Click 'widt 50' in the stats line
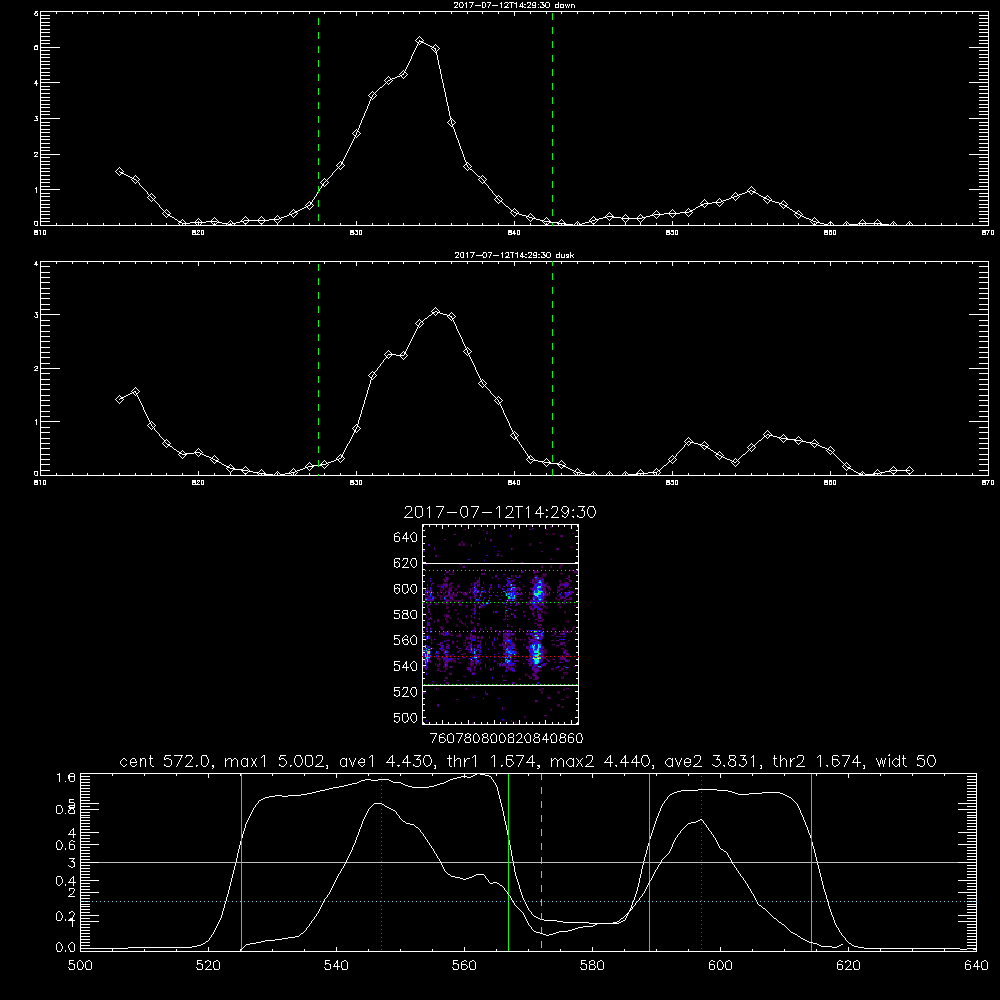Viewport: 1000px width, 1000px height. pos(906,761)
